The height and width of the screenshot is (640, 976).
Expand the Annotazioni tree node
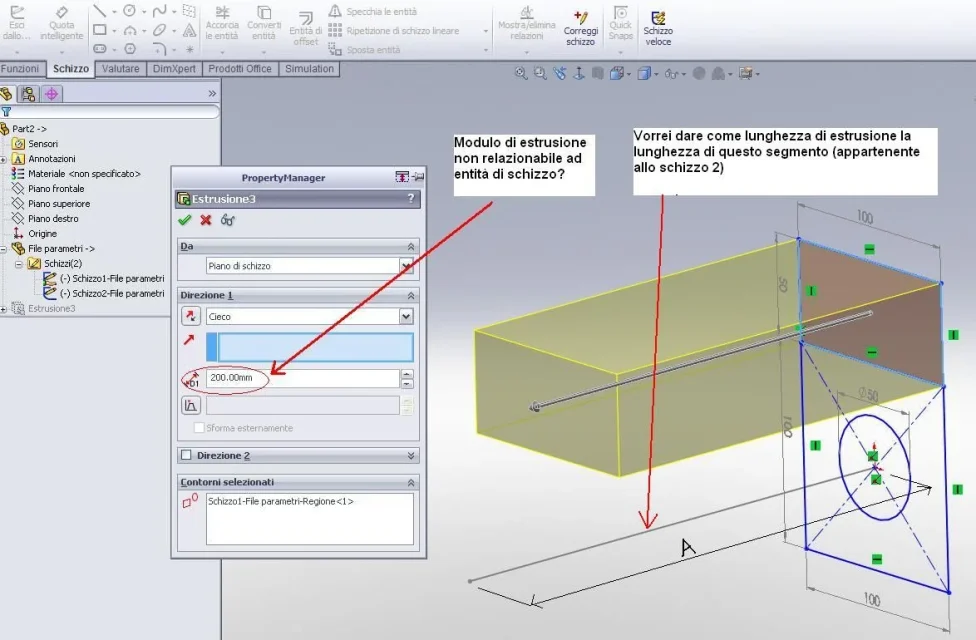pos(3,159)
